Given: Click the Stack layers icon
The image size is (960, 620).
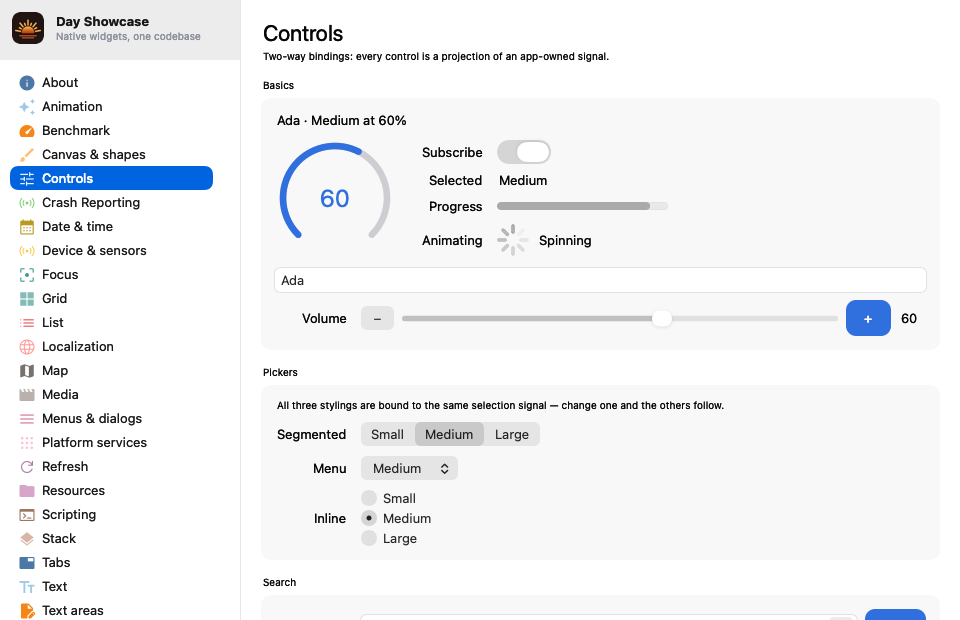Looking at the screenshot, I should [27, 539].
